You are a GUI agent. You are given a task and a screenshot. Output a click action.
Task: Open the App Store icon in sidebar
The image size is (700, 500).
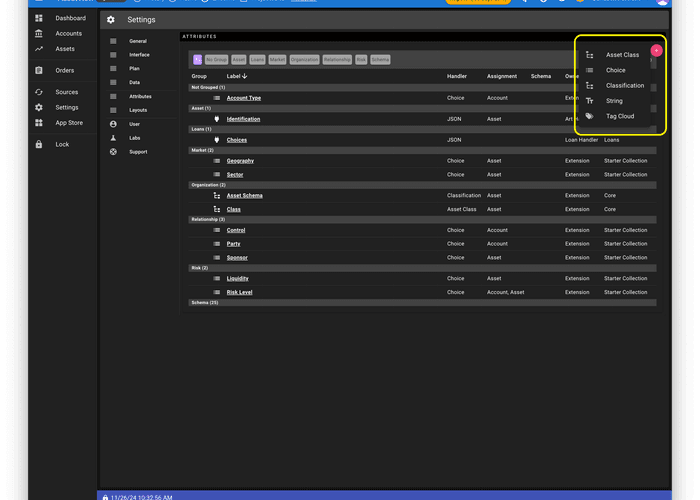39,123
